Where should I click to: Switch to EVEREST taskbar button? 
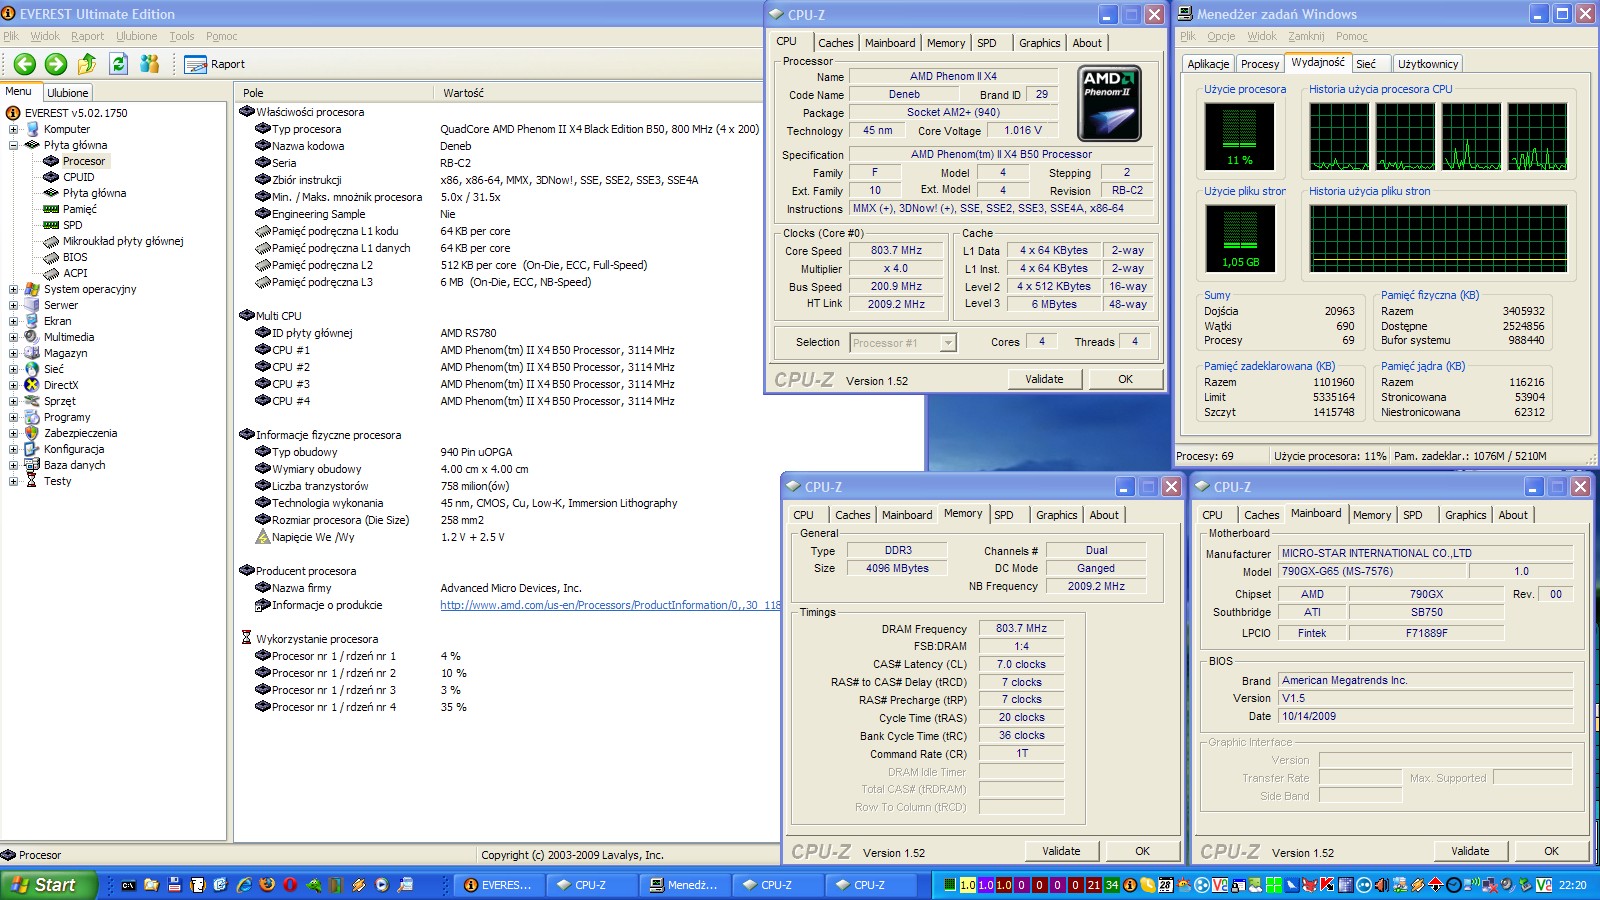(498, 885)
